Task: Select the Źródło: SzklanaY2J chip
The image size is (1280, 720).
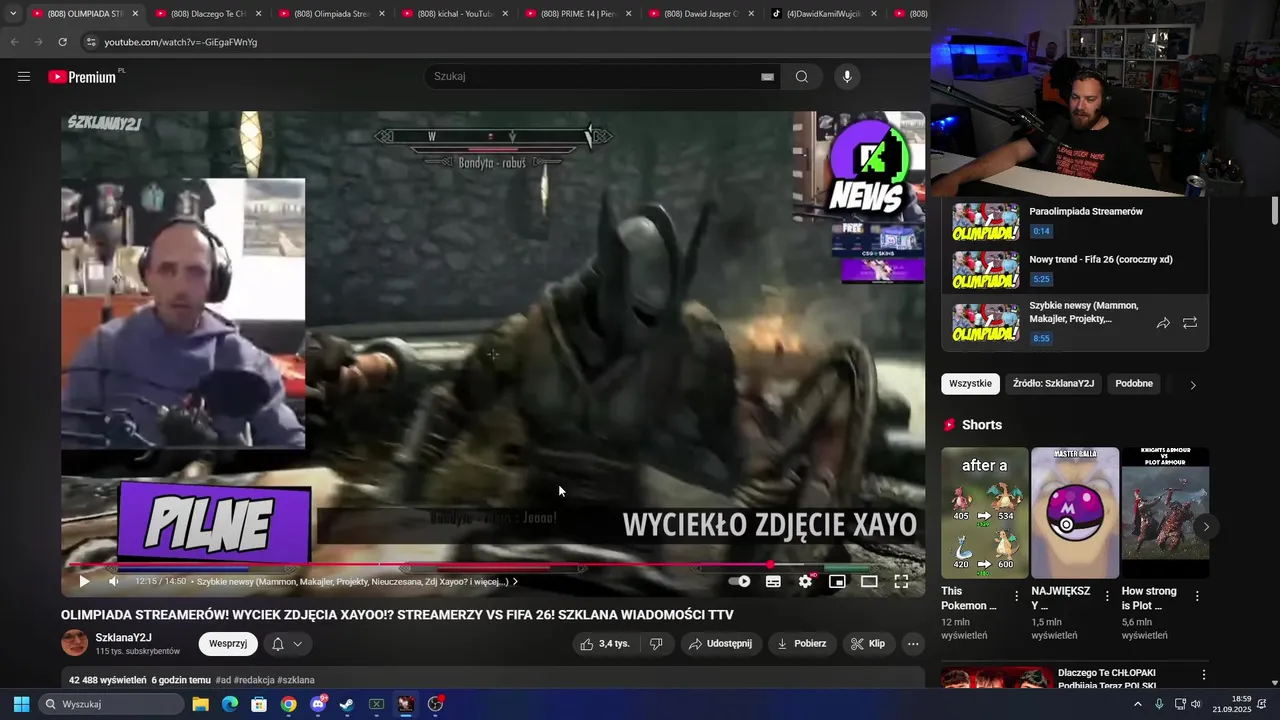Action: pos(1053,384)
